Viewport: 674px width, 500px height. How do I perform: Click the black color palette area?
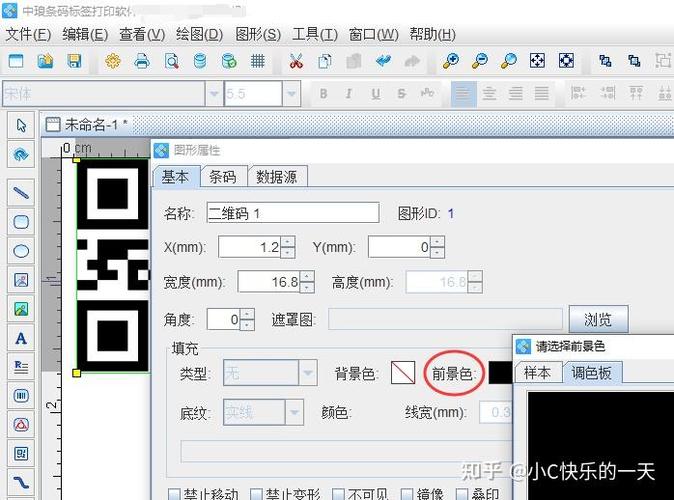(x=600, y=445)
